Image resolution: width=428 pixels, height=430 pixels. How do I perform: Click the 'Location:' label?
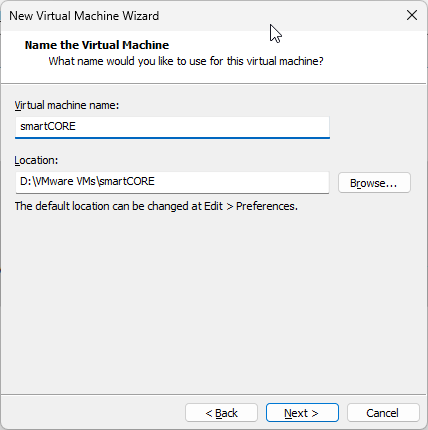coord(36,160)
